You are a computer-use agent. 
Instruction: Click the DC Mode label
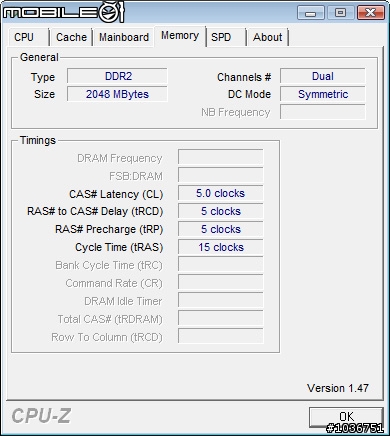click(x=249, y=95)
